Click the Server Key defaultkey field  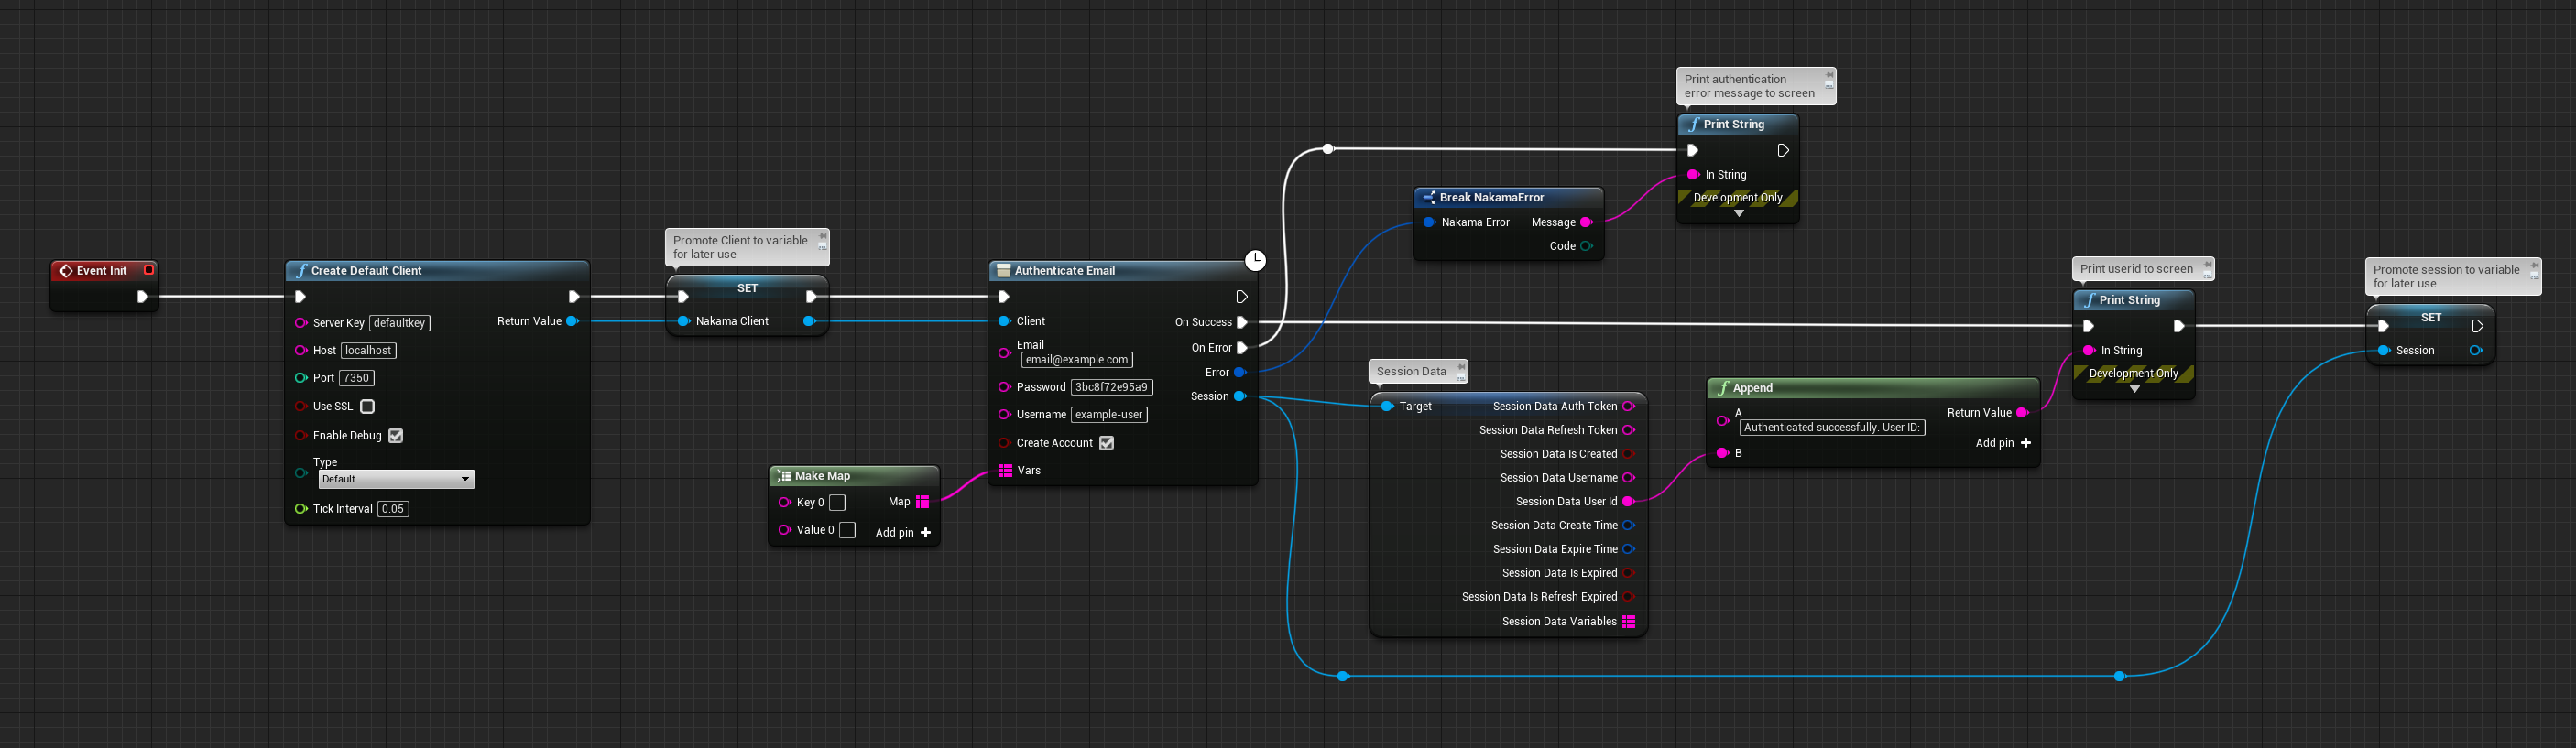pos(400,323)
